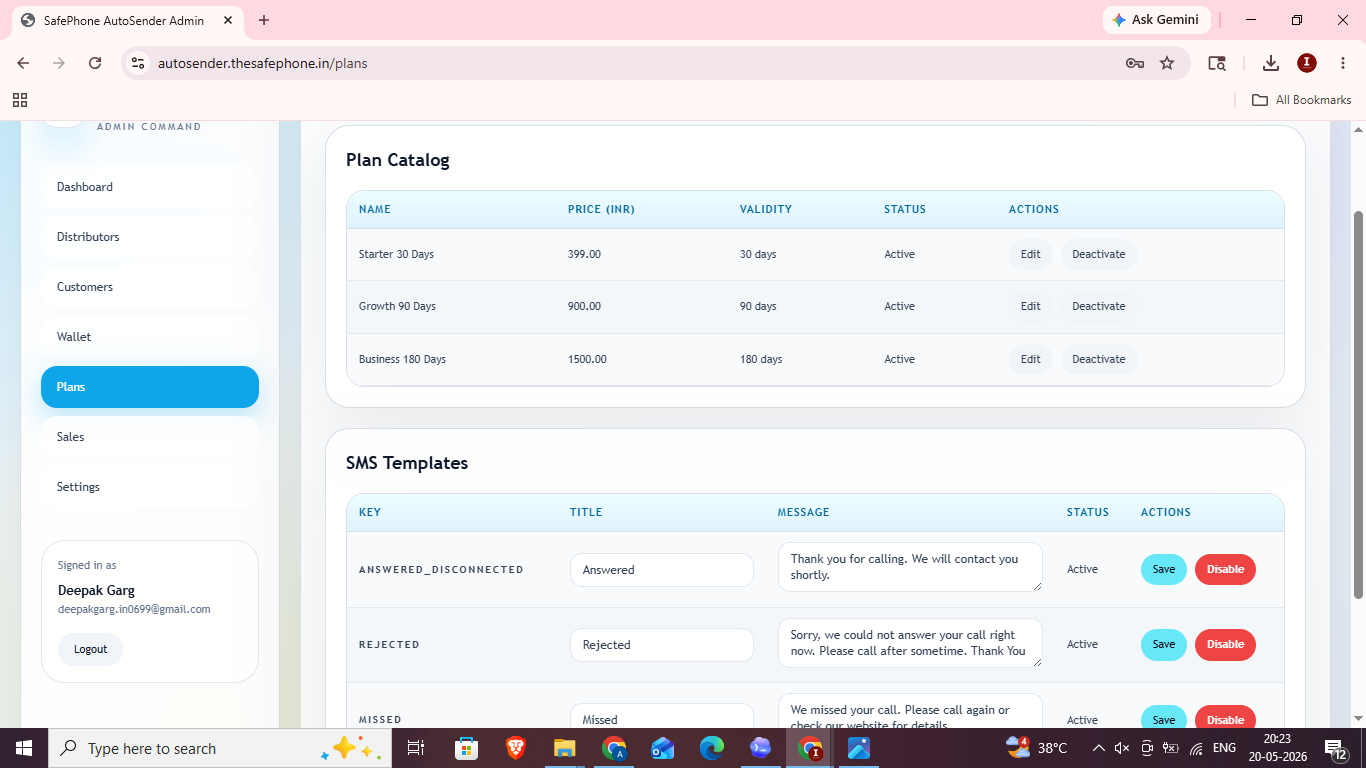Click the Answered title input field

(x=662, y=570)
